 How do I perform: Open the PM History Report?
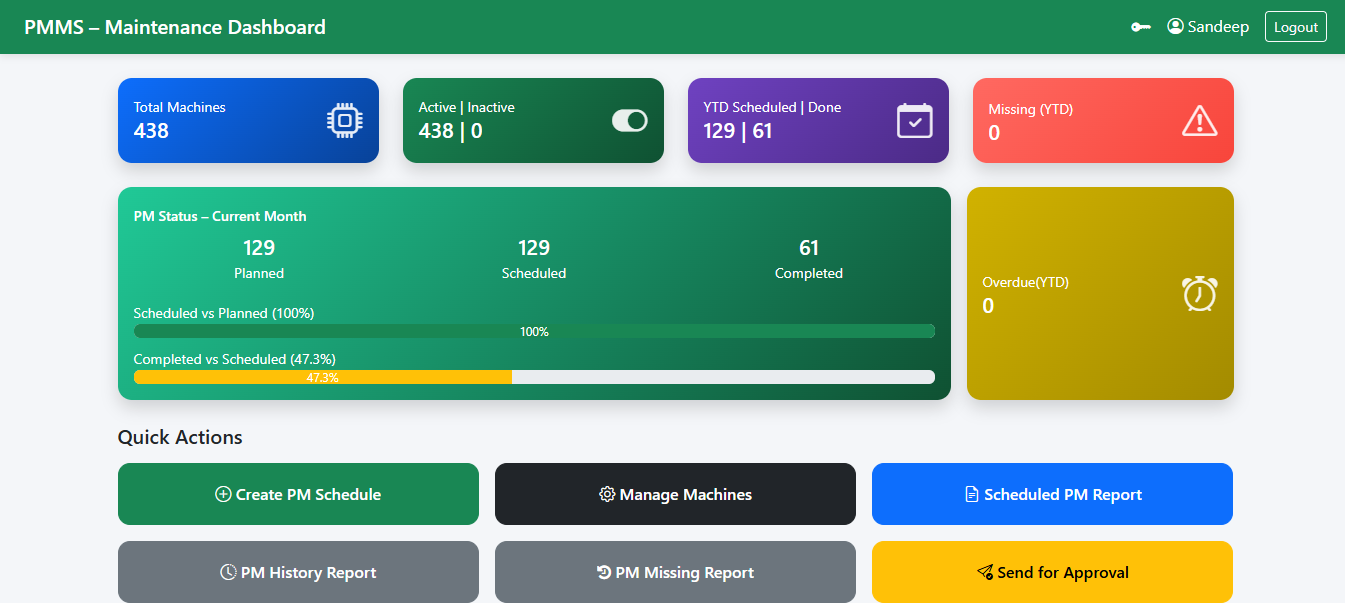click(298, 572)
